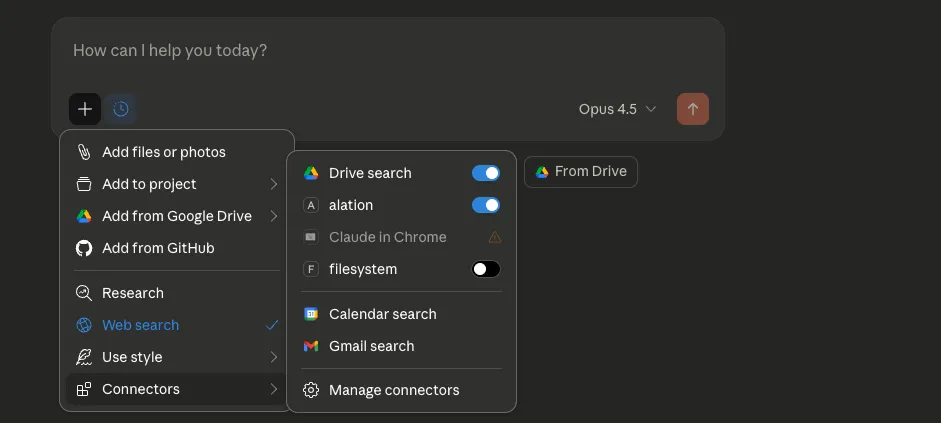
Task: Click the Drive icon next to Drive search
Action: [311, 173]
